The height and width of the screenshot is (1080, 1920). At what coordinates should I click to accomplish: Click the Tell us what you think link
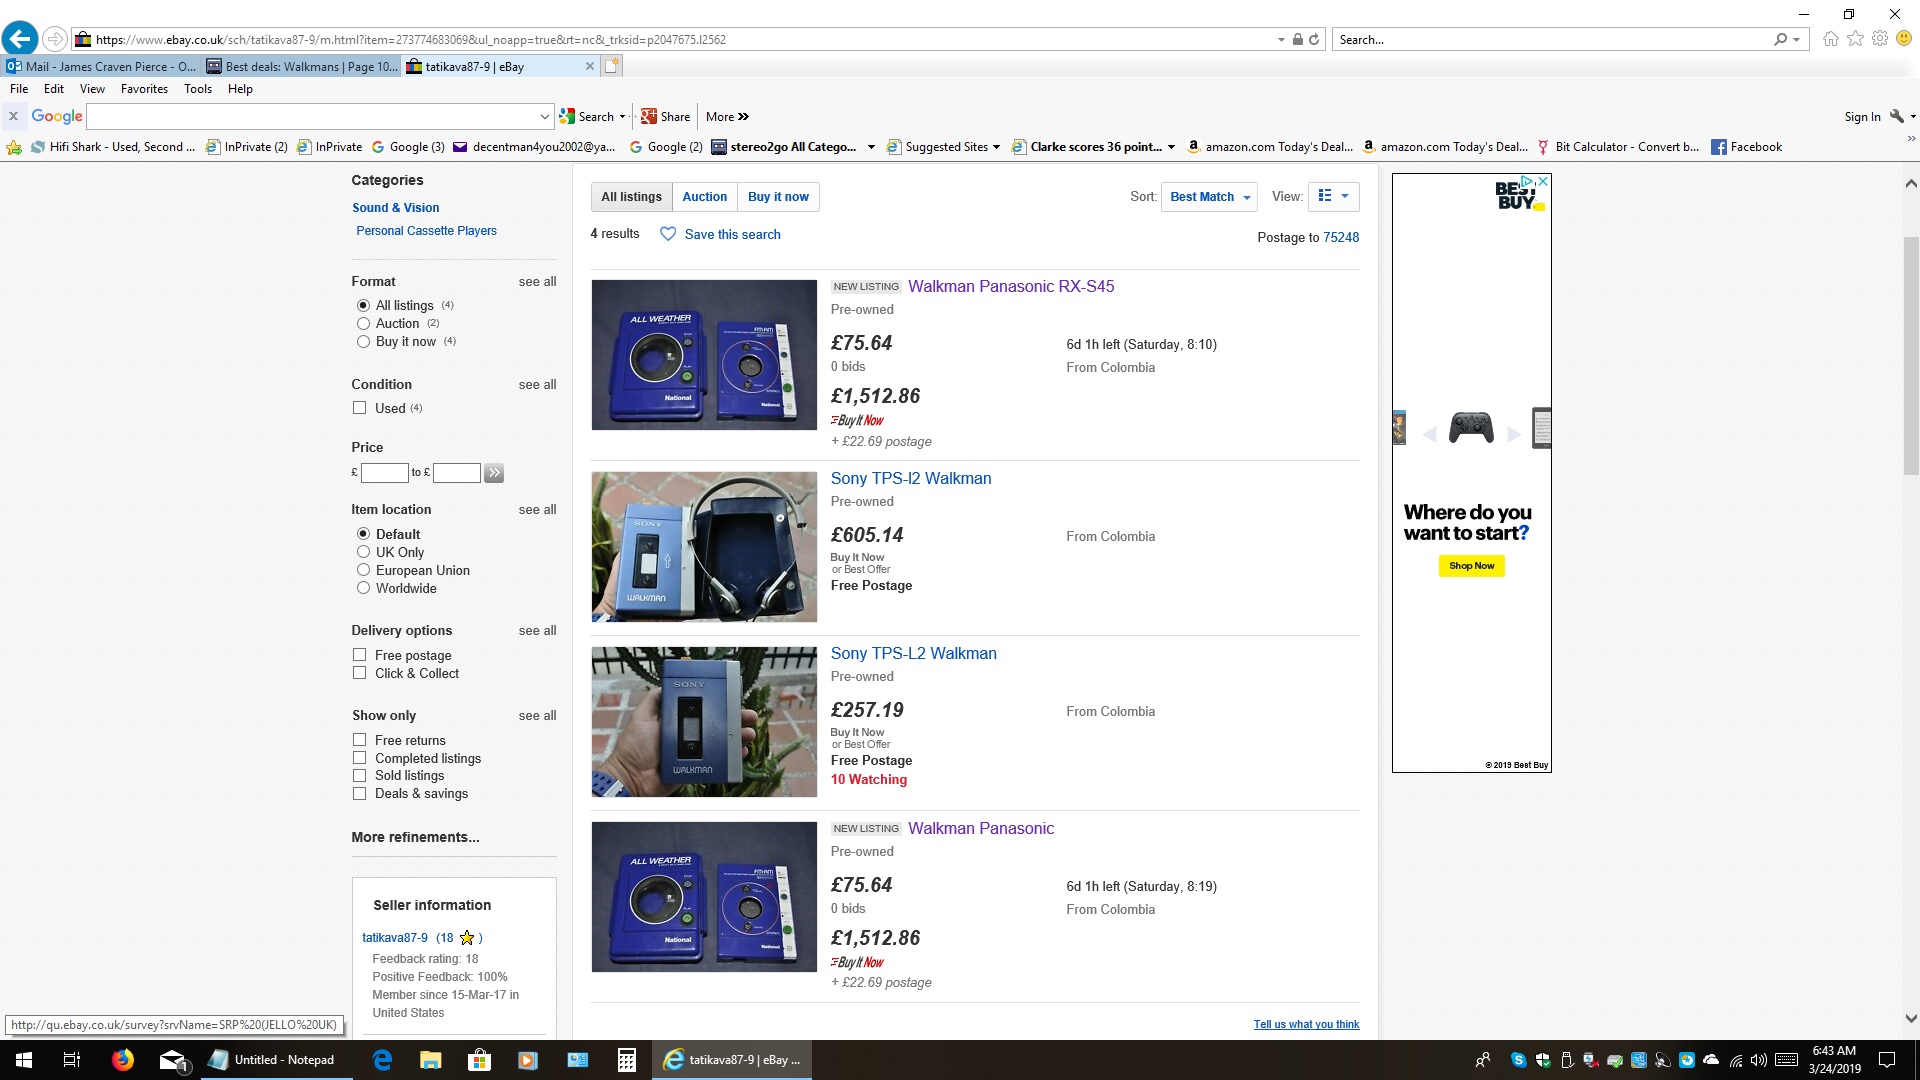(1306, 1024)
